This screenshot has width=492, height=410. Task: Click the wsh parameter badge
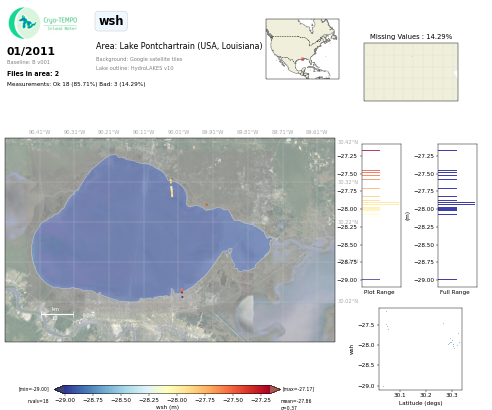coord(111,21)
